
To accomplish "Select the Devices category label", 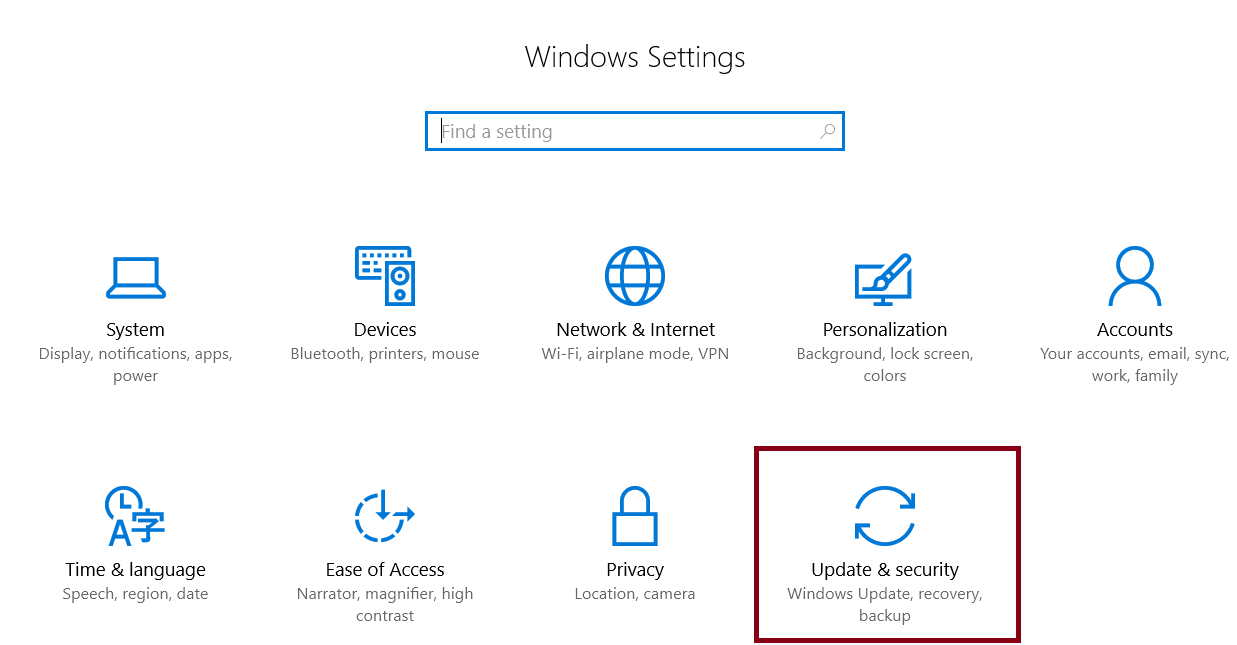I will [x=385, y=330].
